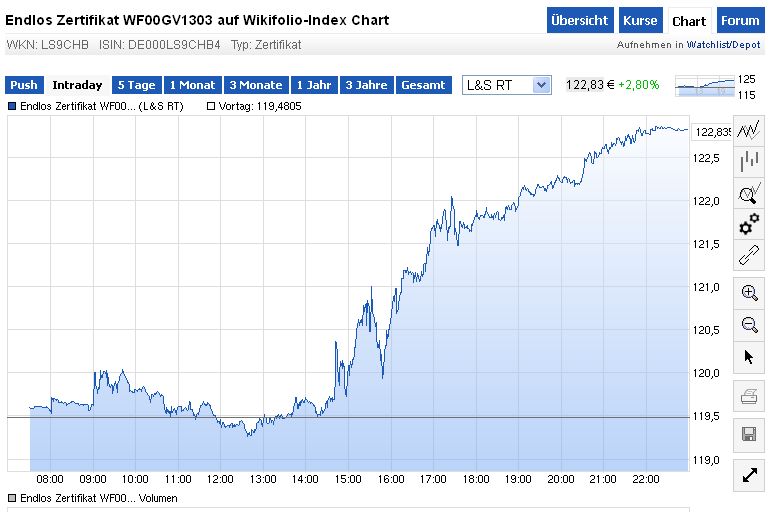
Task: Switch to bar chart type icon
Action: click(x=749, y=162)
